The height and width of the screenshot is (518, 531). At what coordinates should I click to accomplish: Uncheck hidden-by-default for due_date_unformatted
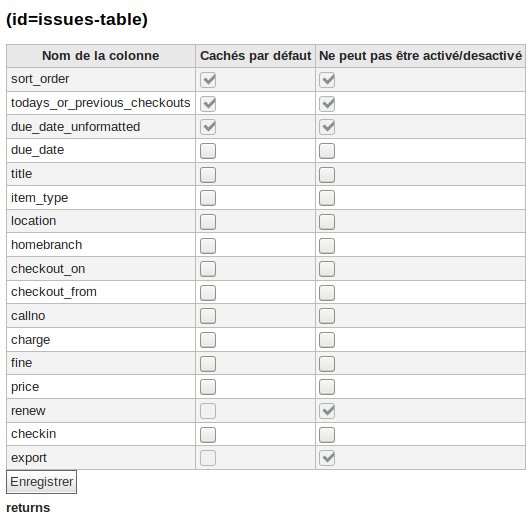pyautogui.click(x=208, y=127)
